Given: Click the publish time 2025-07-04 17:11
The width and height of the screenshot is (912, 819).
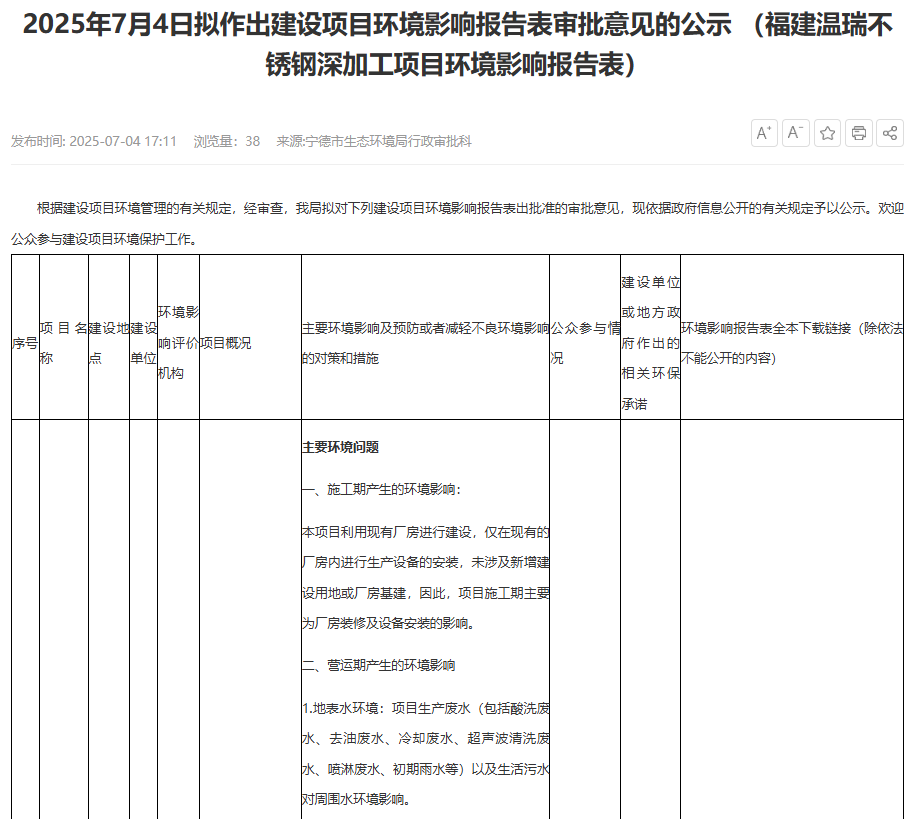Looking at the screenshot, I should coord(94,141).
